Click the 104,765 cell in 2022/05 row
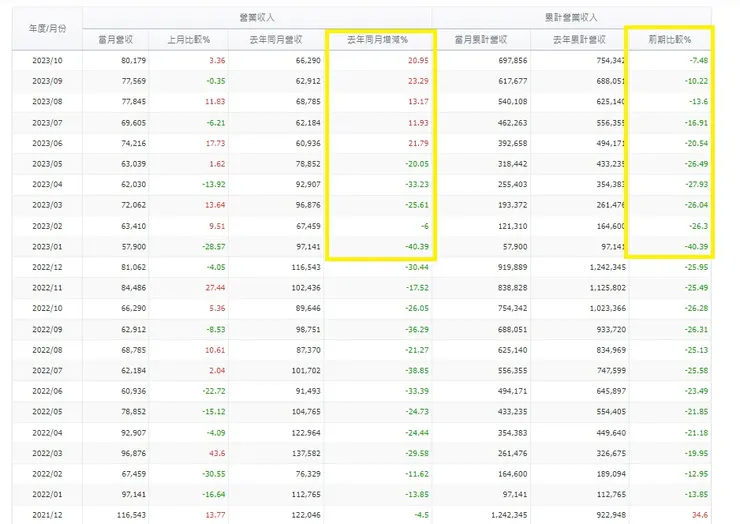This screenshot has height=524, width=740. [306, 412]
